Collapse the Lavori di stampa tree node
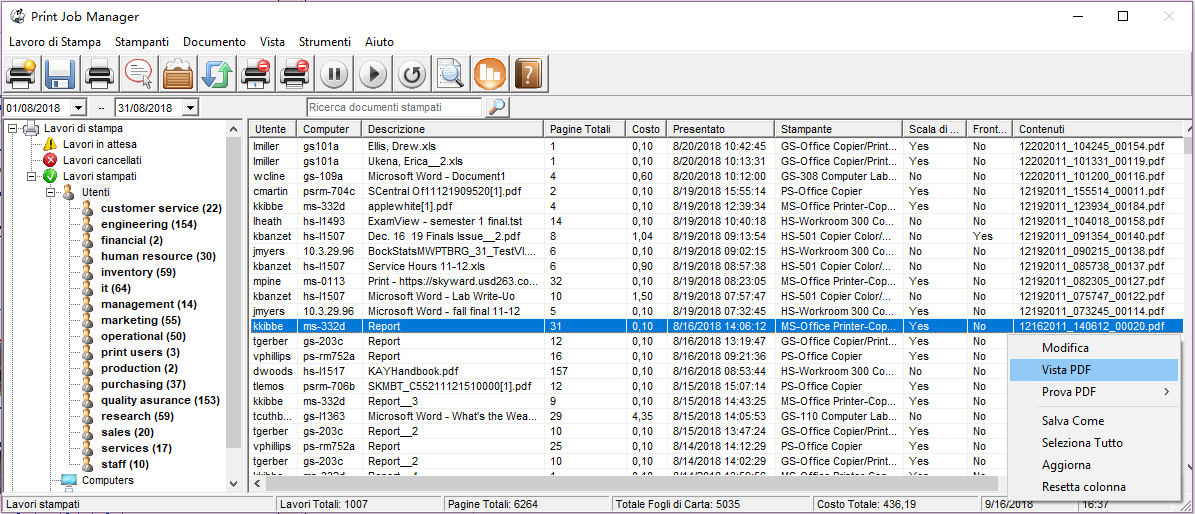Image resolution: width=1195 pixels, height=514 pixels. [12, 129]
